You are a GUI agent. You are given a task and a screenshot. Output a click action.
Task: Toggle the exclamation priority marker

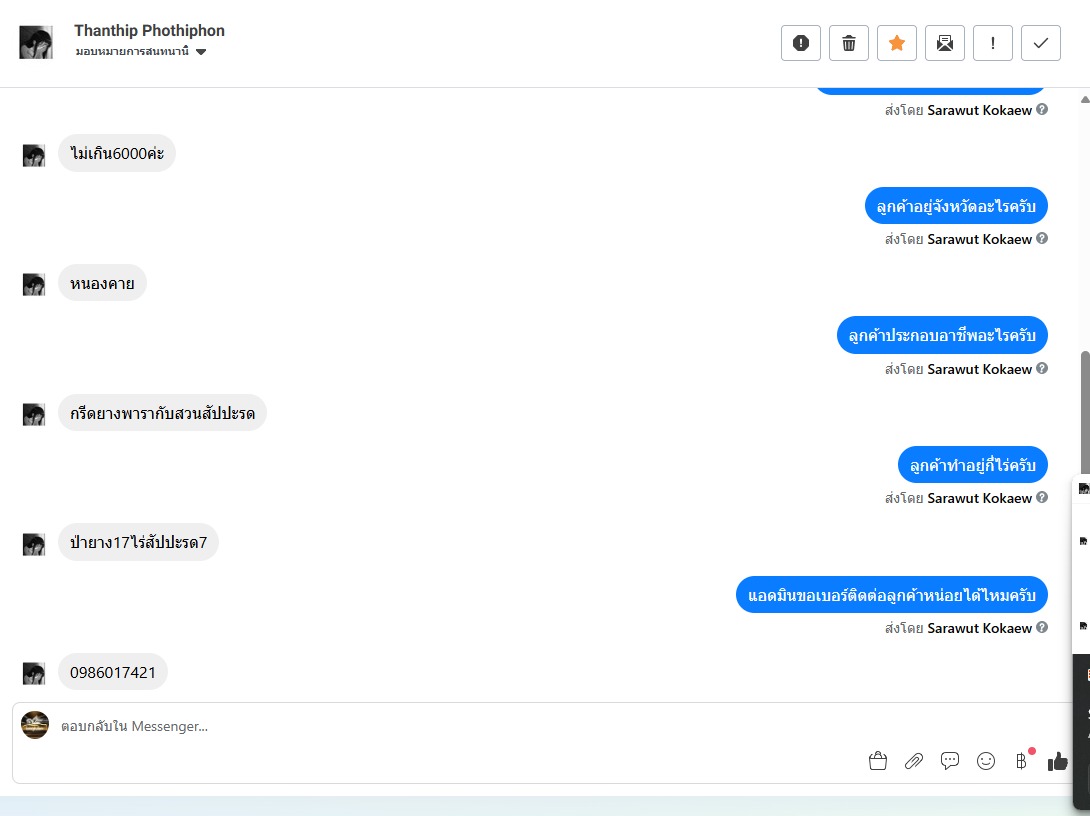coord(992,43)
